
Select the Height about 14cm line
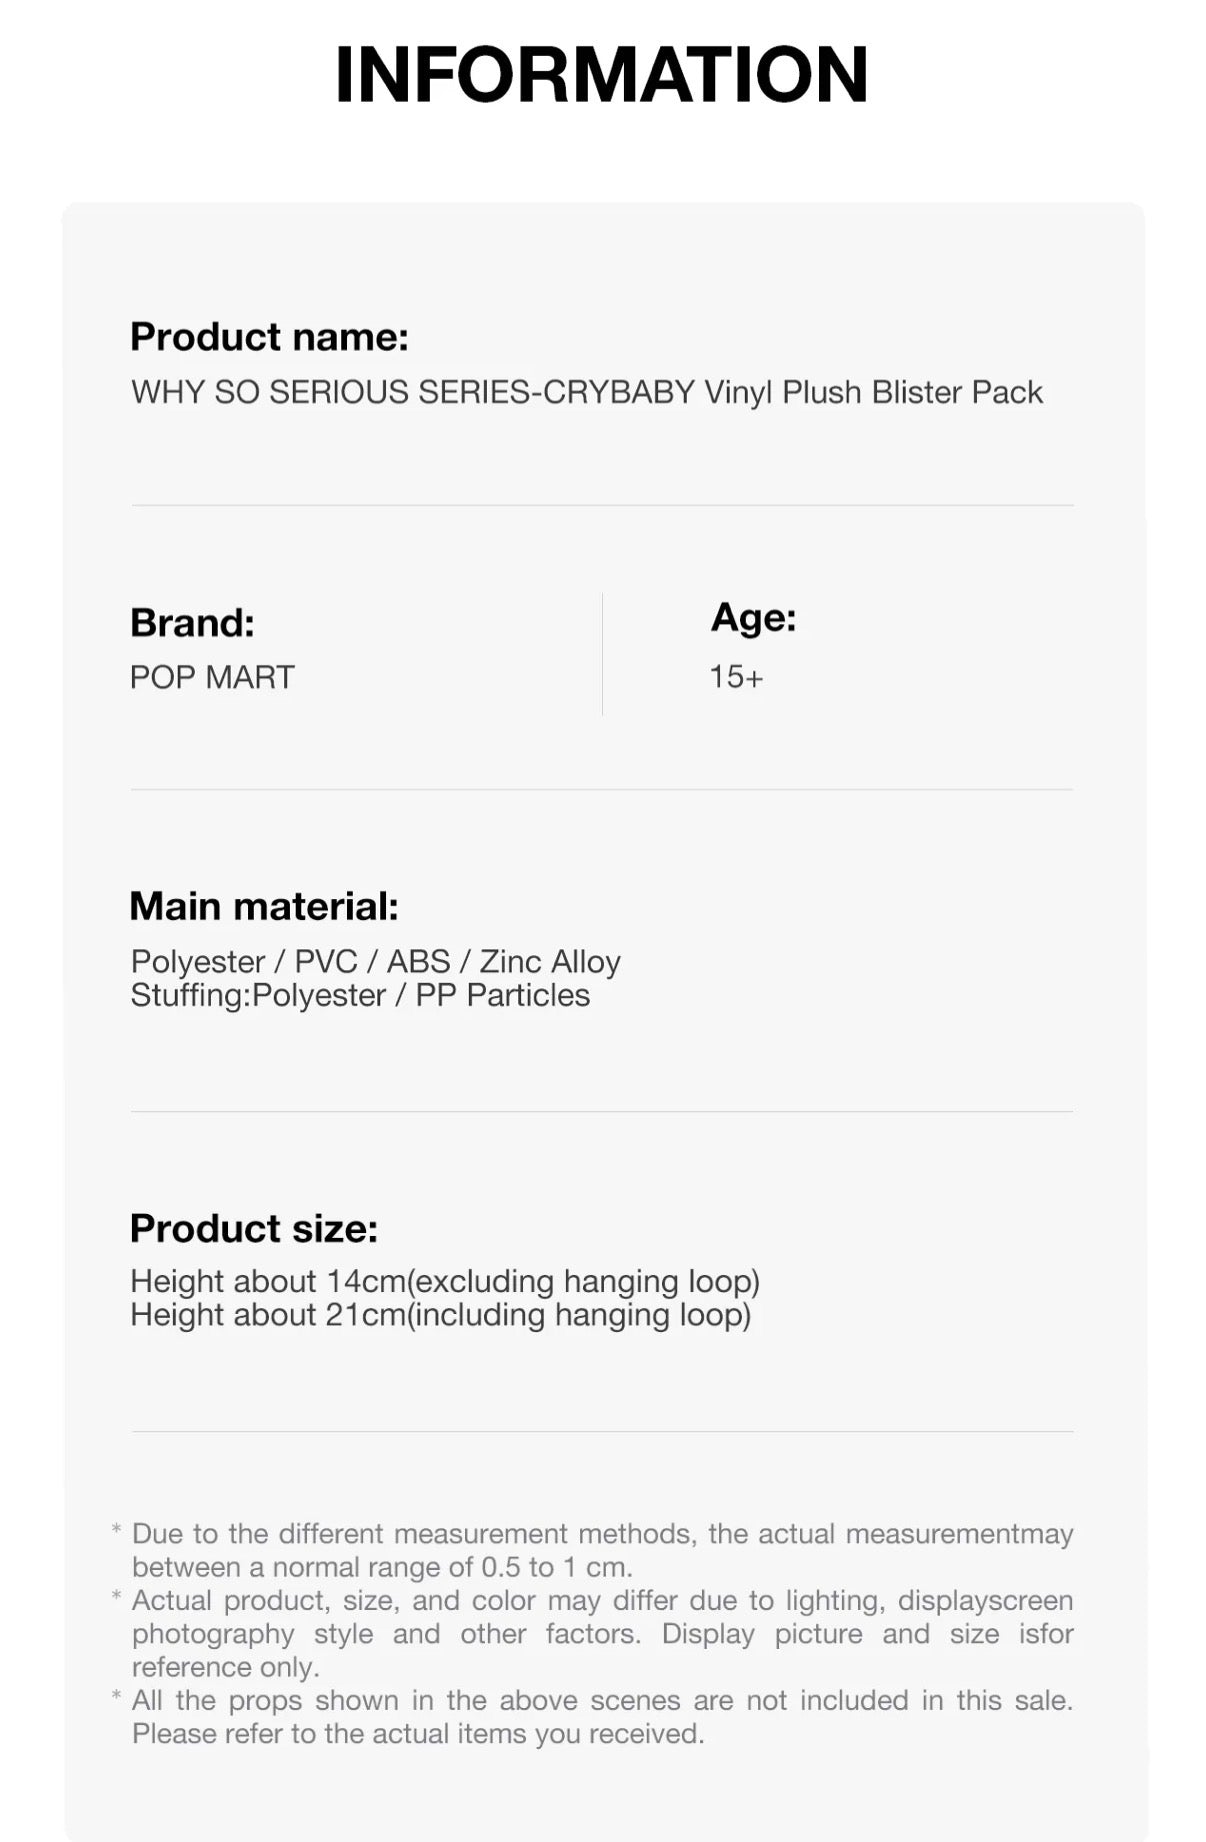445,1281
